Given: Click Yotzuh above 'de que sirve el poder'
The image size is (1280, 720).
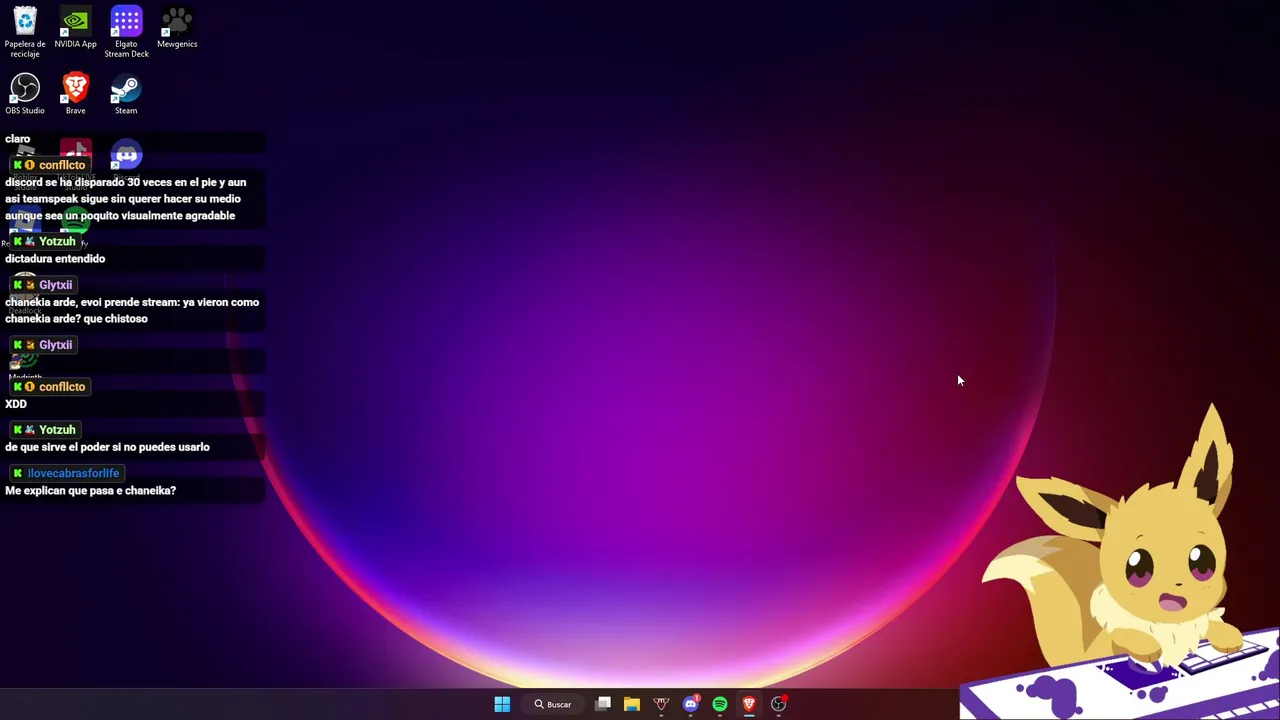Looking at the screenshot, I should (x=57, y=429).
